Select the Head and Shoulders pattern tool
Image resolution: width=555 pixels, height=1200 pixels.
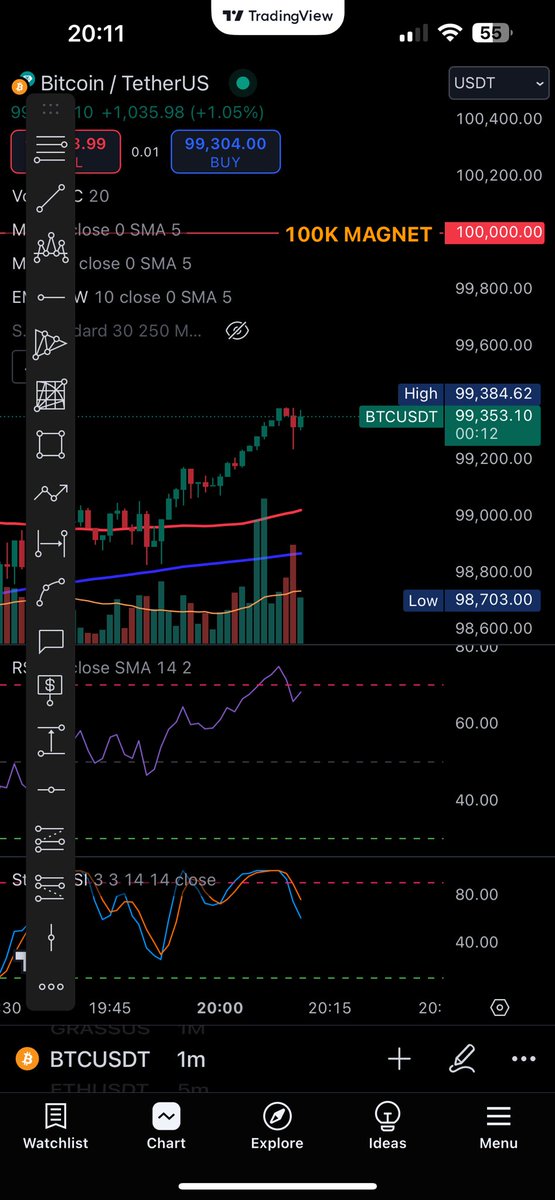(x=51, y=247)
